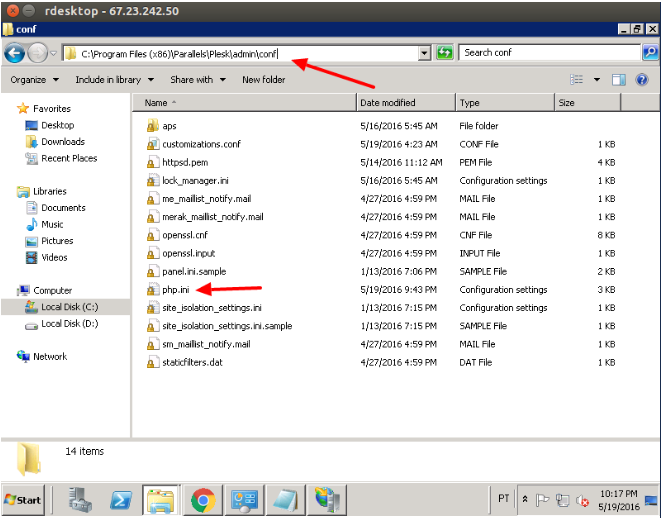Click Windows Explorer taskbar icon
Image resolution: width=662 pixels, height=518 pixels.
click(160, 500)
